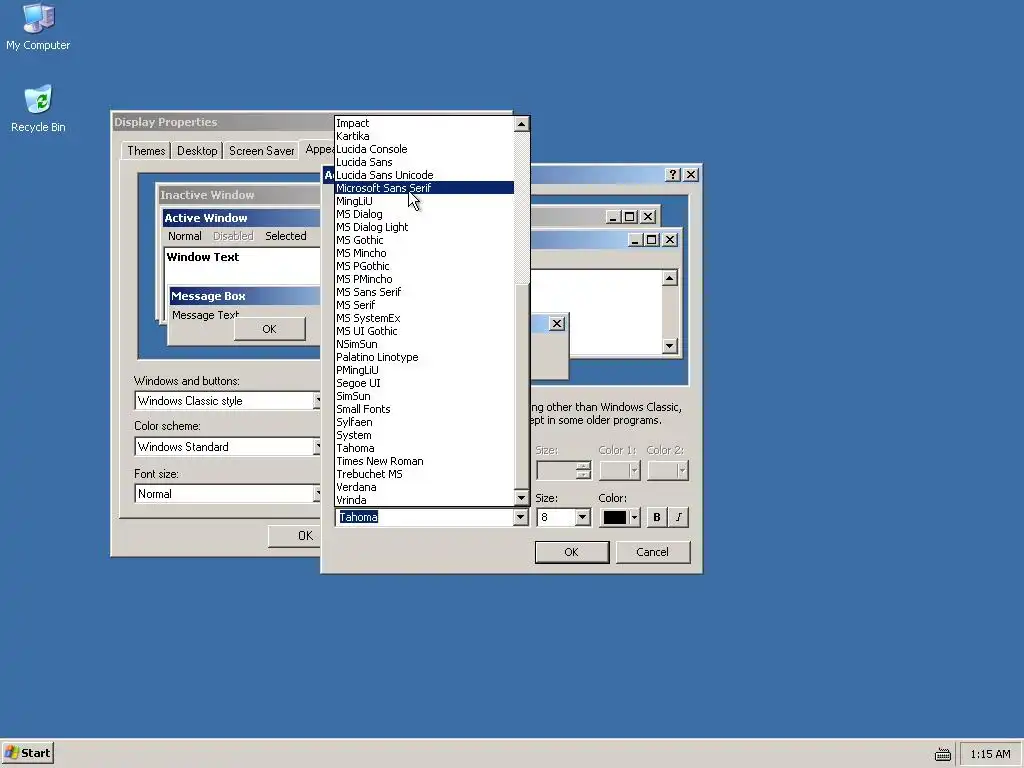Click the Tahoma font input field
Image resolution: width=1024 pixels, height=768 pixels.
pyautogui.click(x=424, y=517)
